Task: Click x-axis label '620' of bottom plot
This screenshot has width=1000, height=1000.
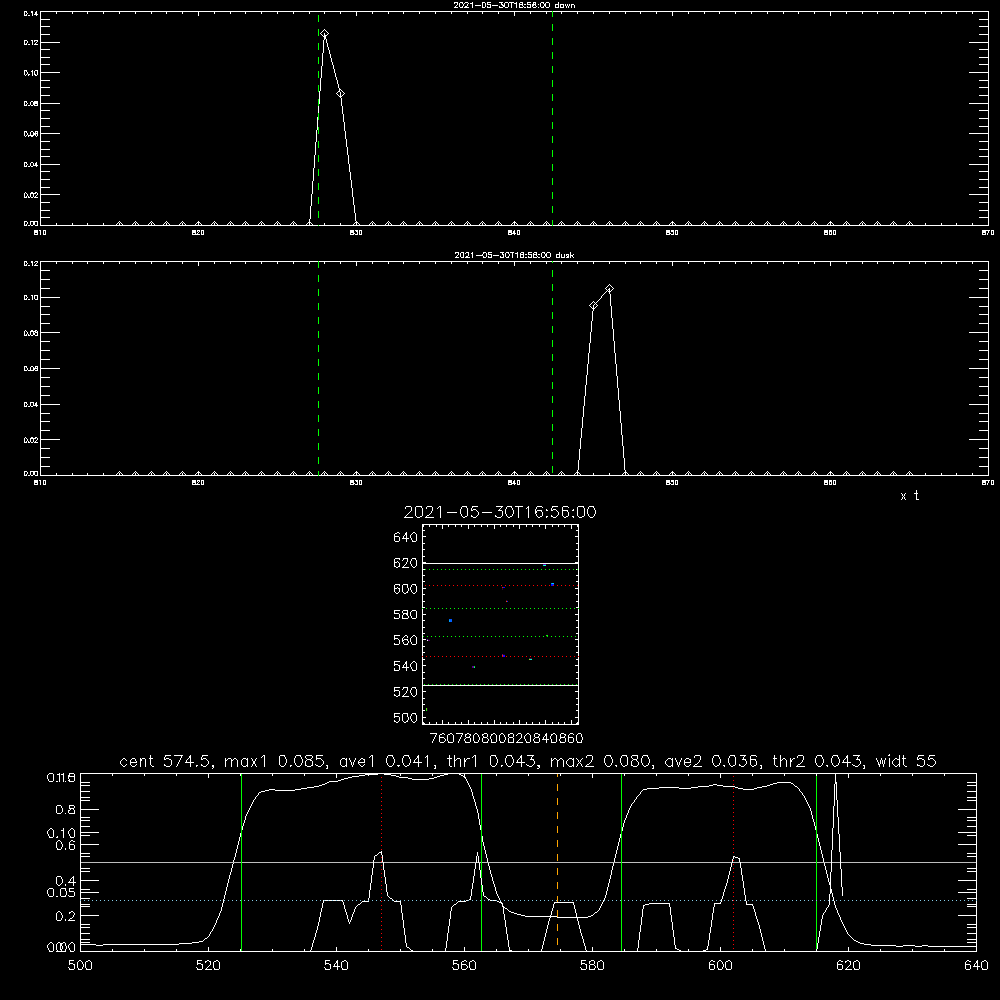Action: 848,966
